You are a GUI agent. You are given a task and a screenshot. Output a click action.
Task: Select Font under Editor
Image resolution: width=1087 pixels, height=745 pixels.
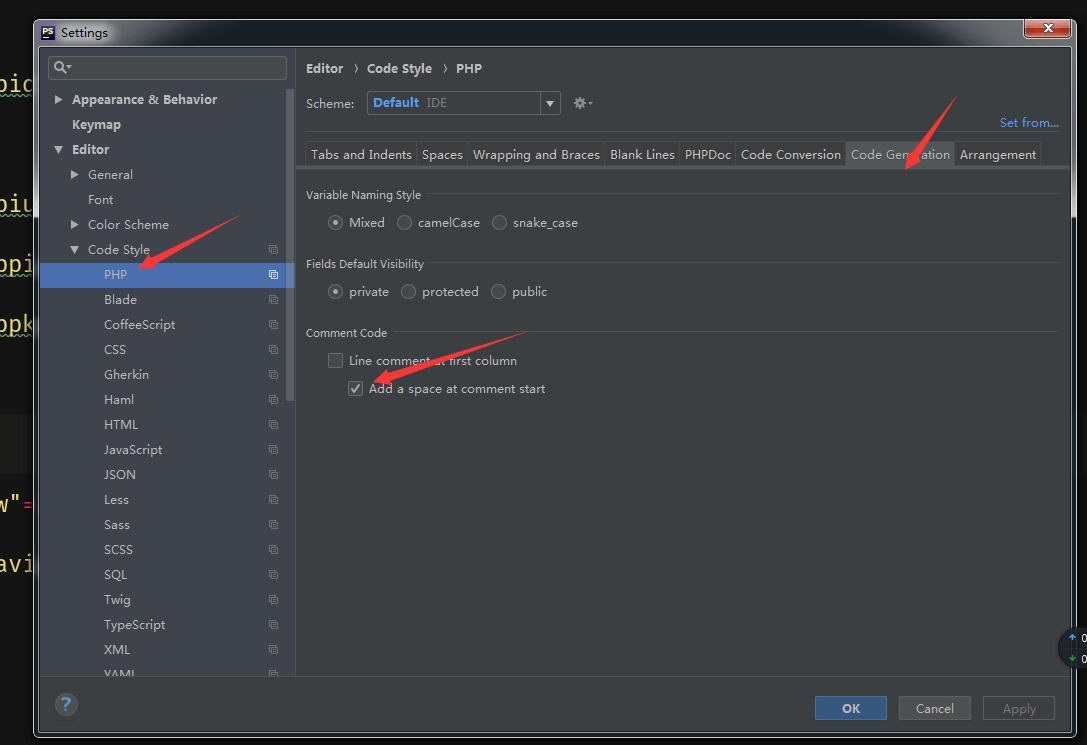click(101, 200)
